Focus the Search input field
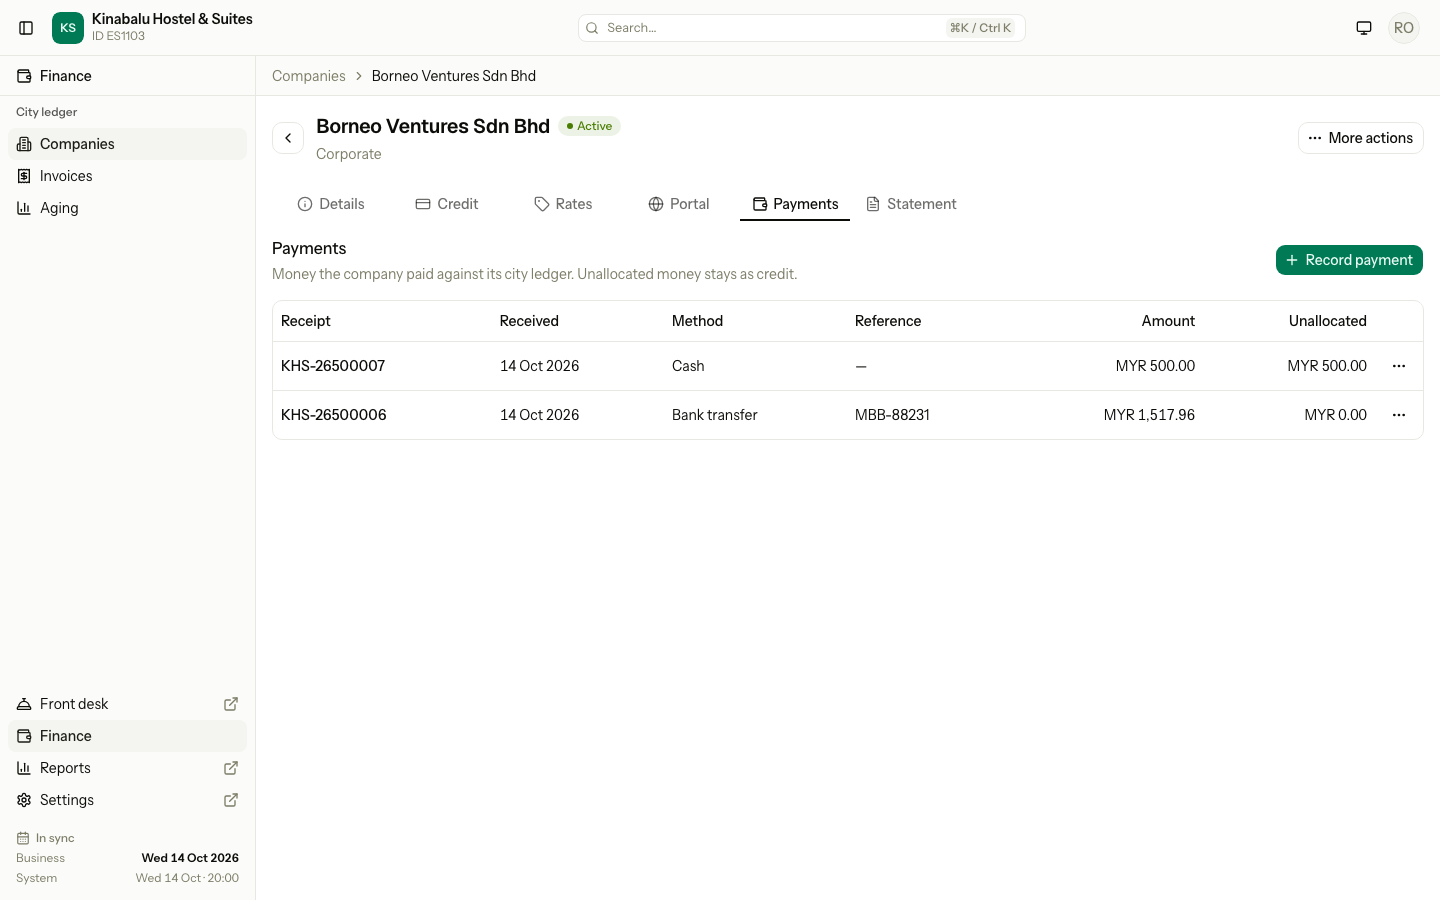The height and width of the screenshot is (900, 1440). click(x=802, y=28)
